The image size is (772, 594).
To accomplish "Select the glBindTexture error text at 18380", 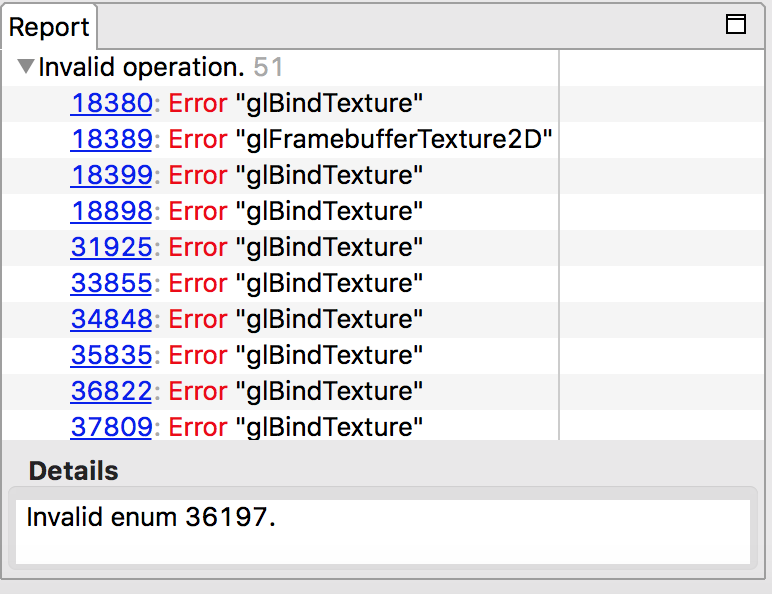I will [329, 103].
